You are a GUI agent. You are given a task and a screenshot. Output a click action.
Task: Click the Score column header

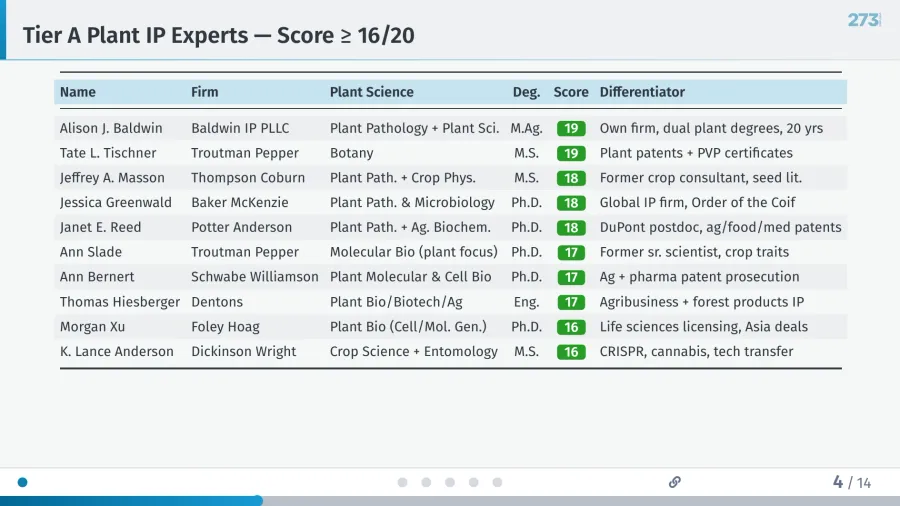[x=571, y=92]
